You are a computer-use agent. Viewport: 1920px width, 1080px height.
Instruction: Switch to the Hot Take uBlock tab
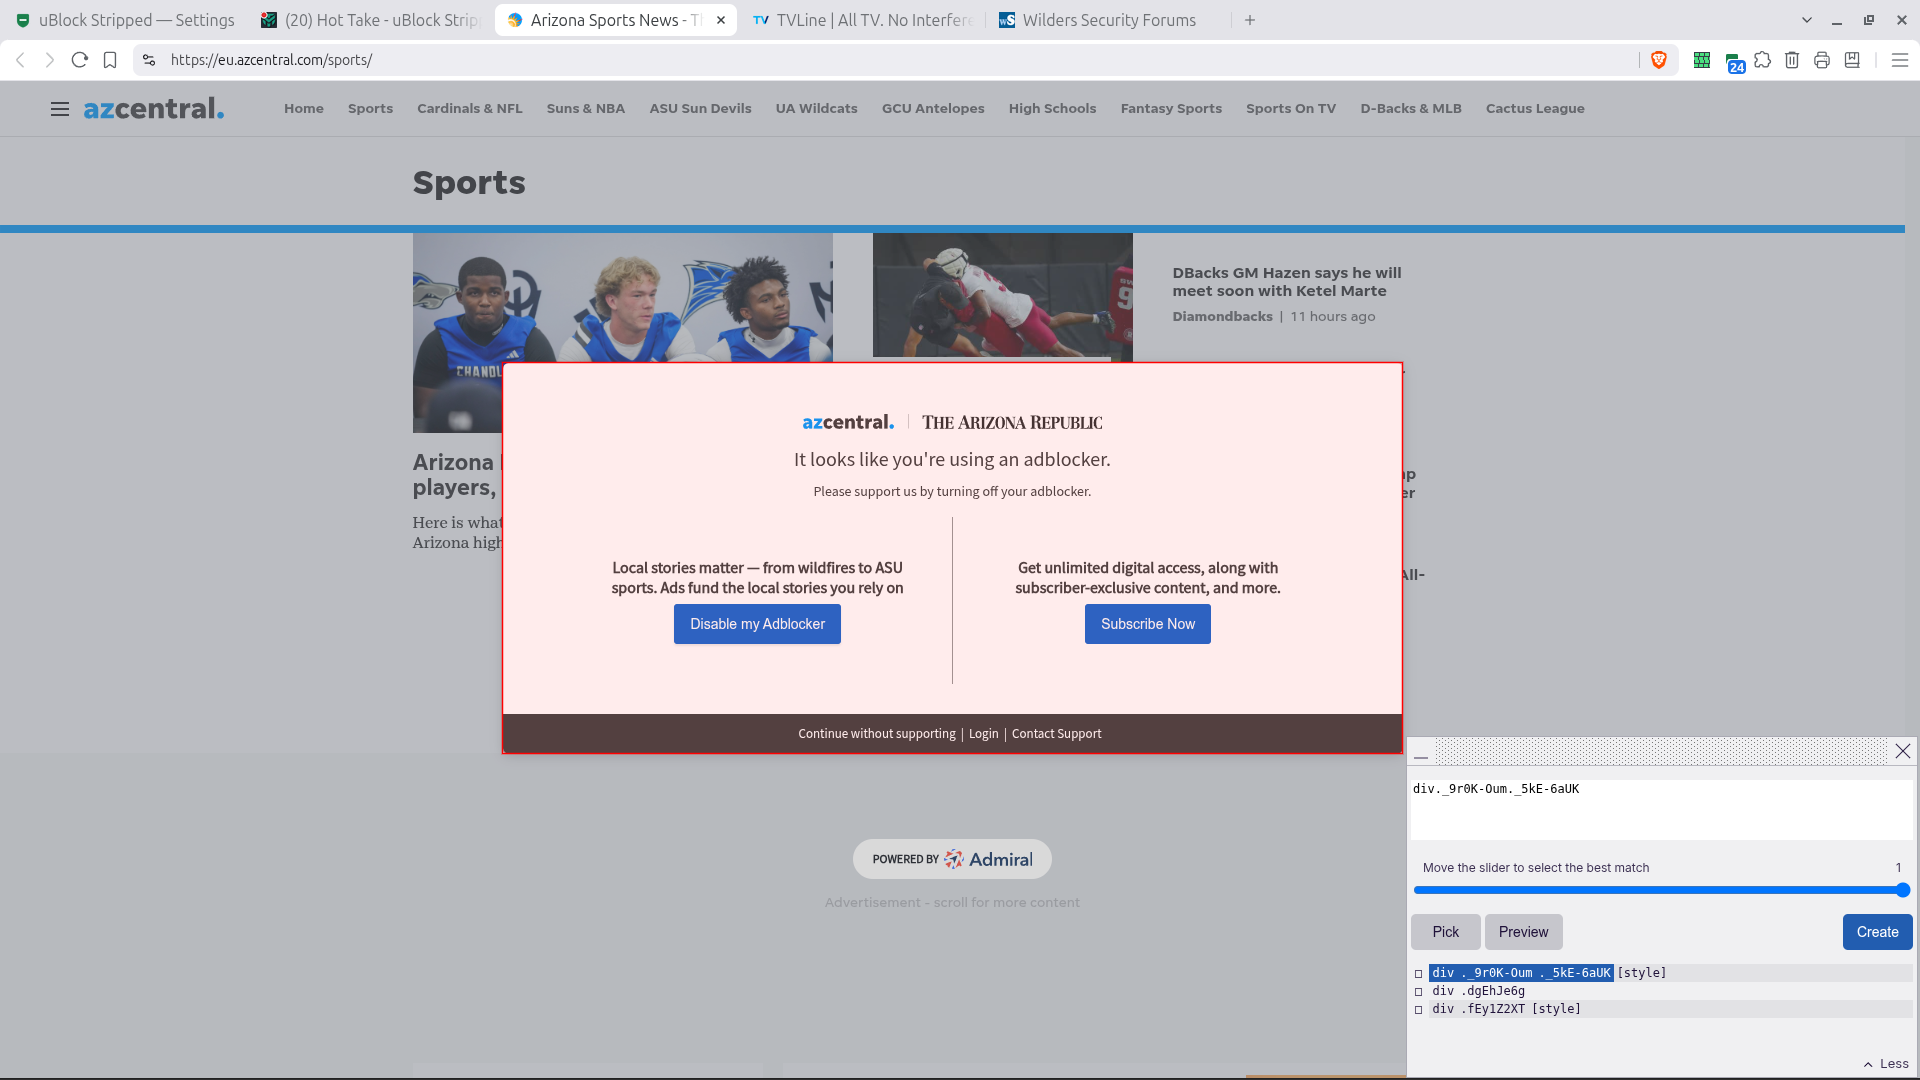pyautogui.click(x=371, y=20)
